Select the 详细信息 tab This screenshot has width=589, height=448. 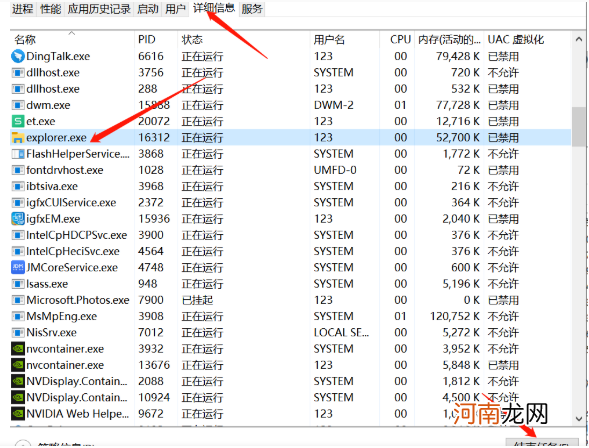(214, 8)
